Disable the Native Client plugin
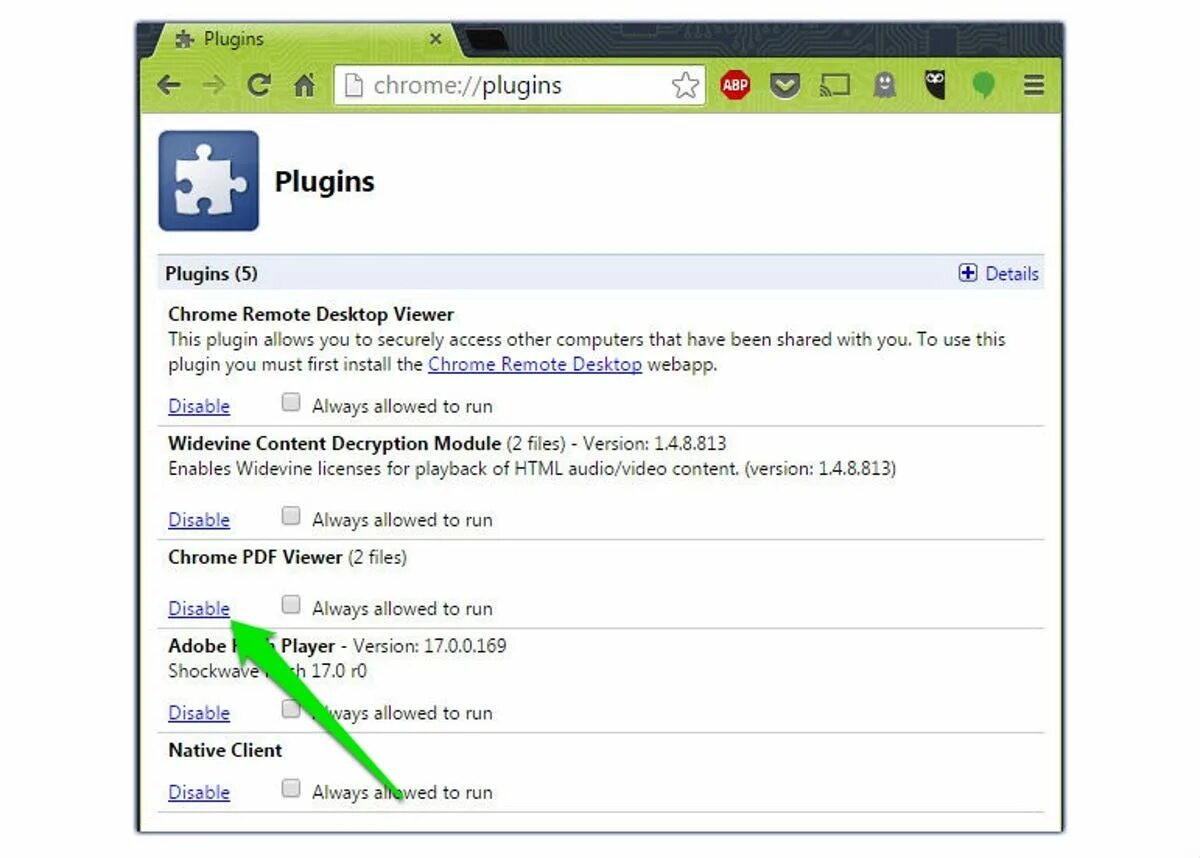This screenshot has height=858, width=1200. pos(199,792)
